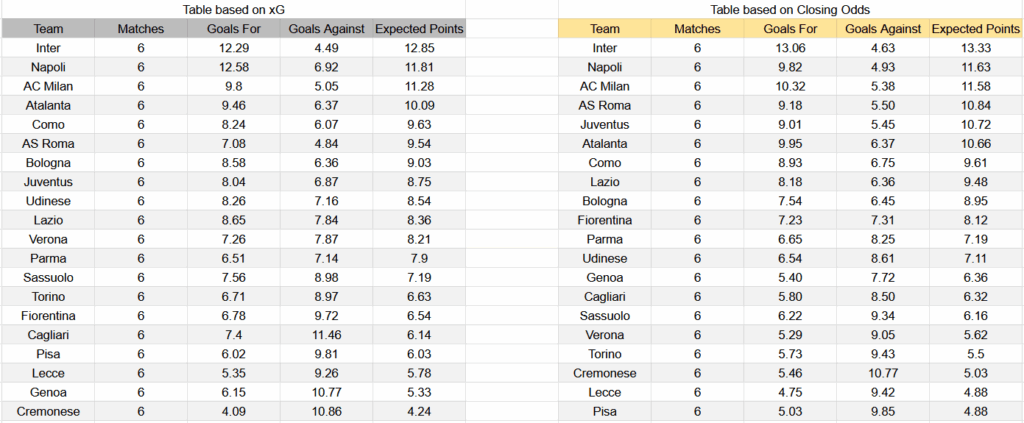
Task: Click the Pisa cell in Closing Odds table
Action: pyautogui.click(x=604, y=411)
